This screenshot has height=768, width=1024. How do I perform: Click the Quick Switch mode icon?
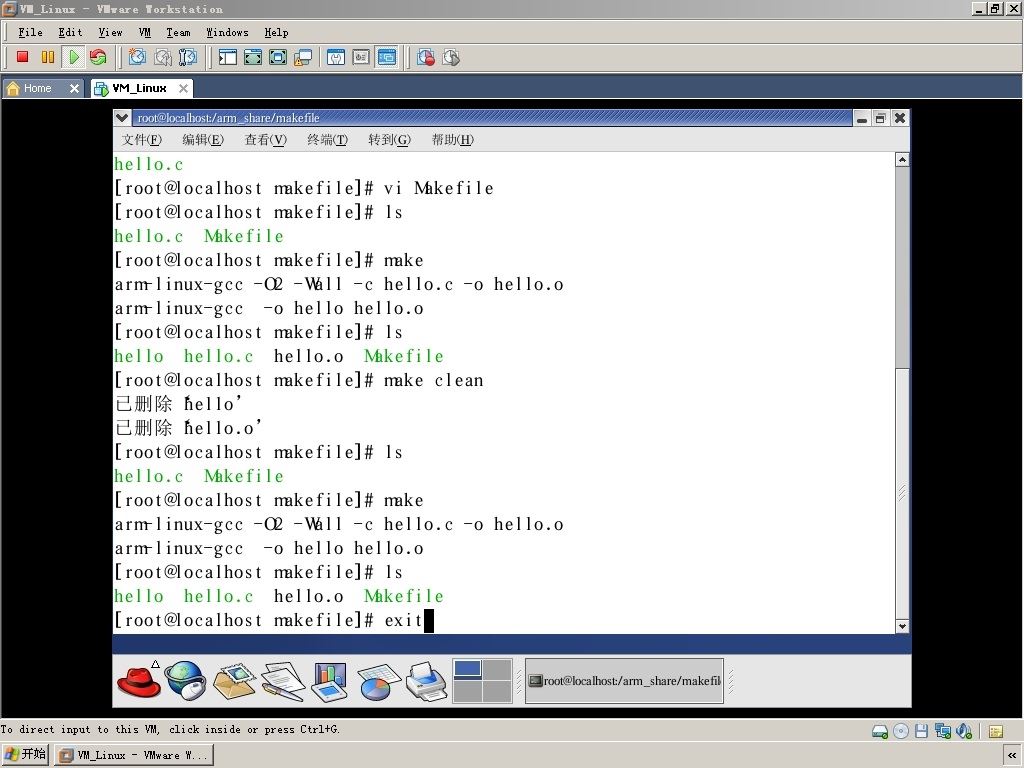278,57
